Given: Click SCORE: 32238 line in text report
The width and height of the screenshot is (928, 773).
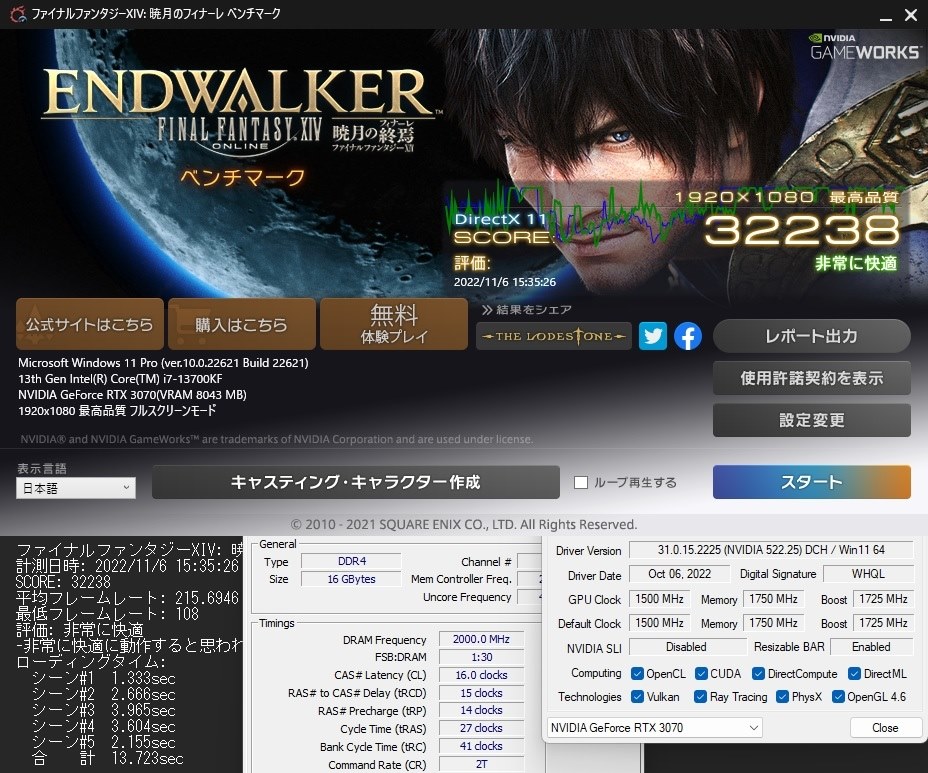Looking at the screenshot, I should click(x=63, y=582).
